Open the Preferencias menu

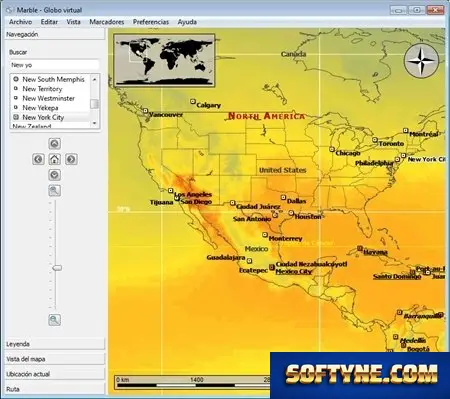coord(151,22)
